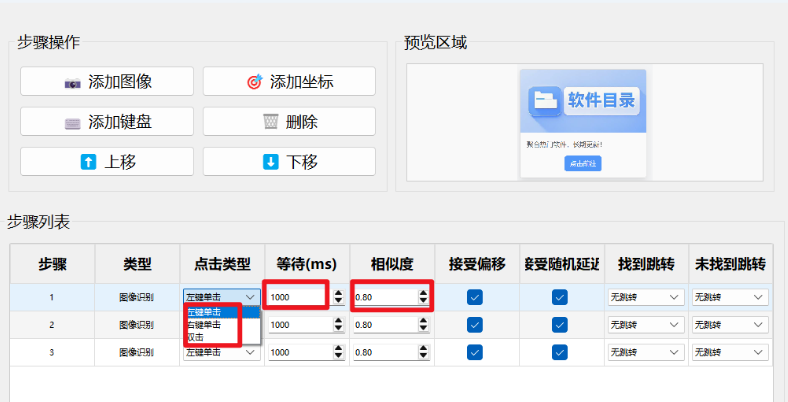This screenshot has height=402, width=788.
Task: Click the camera icon for 添加图像
Action: click(x=73, y=82)
